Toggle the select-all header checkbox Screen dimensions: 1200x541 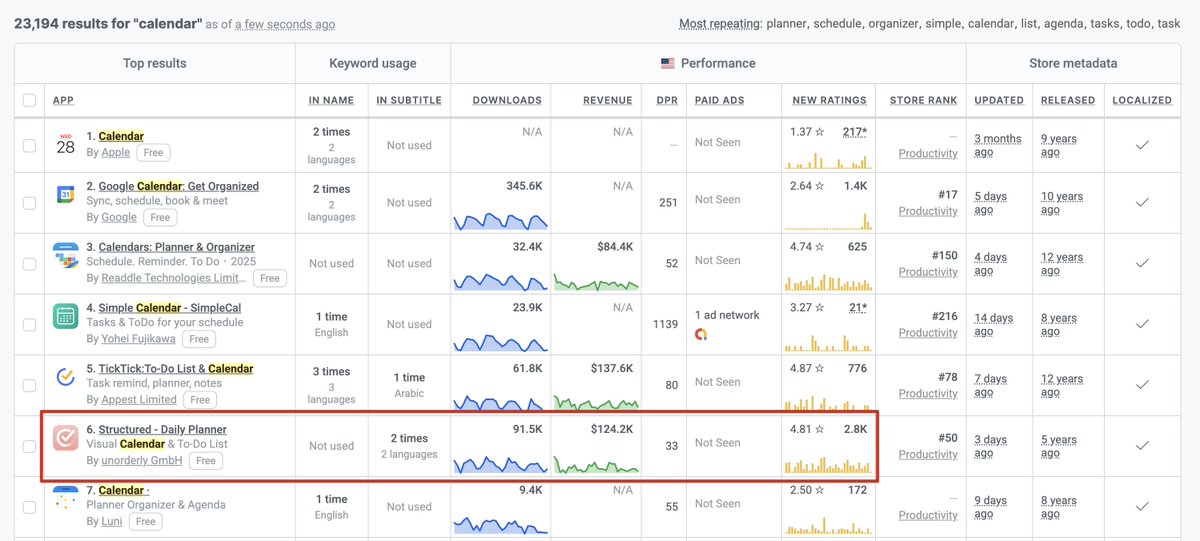[x=29, y=100]
